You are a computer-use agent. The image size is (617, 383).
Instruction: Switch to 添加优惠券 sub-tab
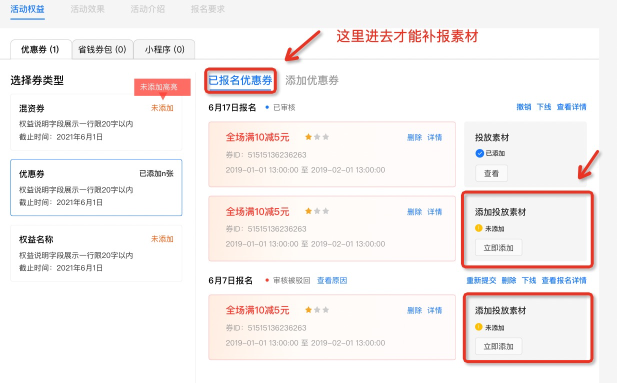click(x=312, y=80)
